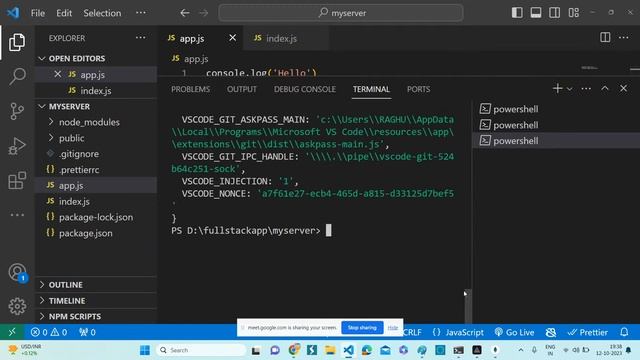Expand the public folder

pyautogui.click(x=96, y=138)
